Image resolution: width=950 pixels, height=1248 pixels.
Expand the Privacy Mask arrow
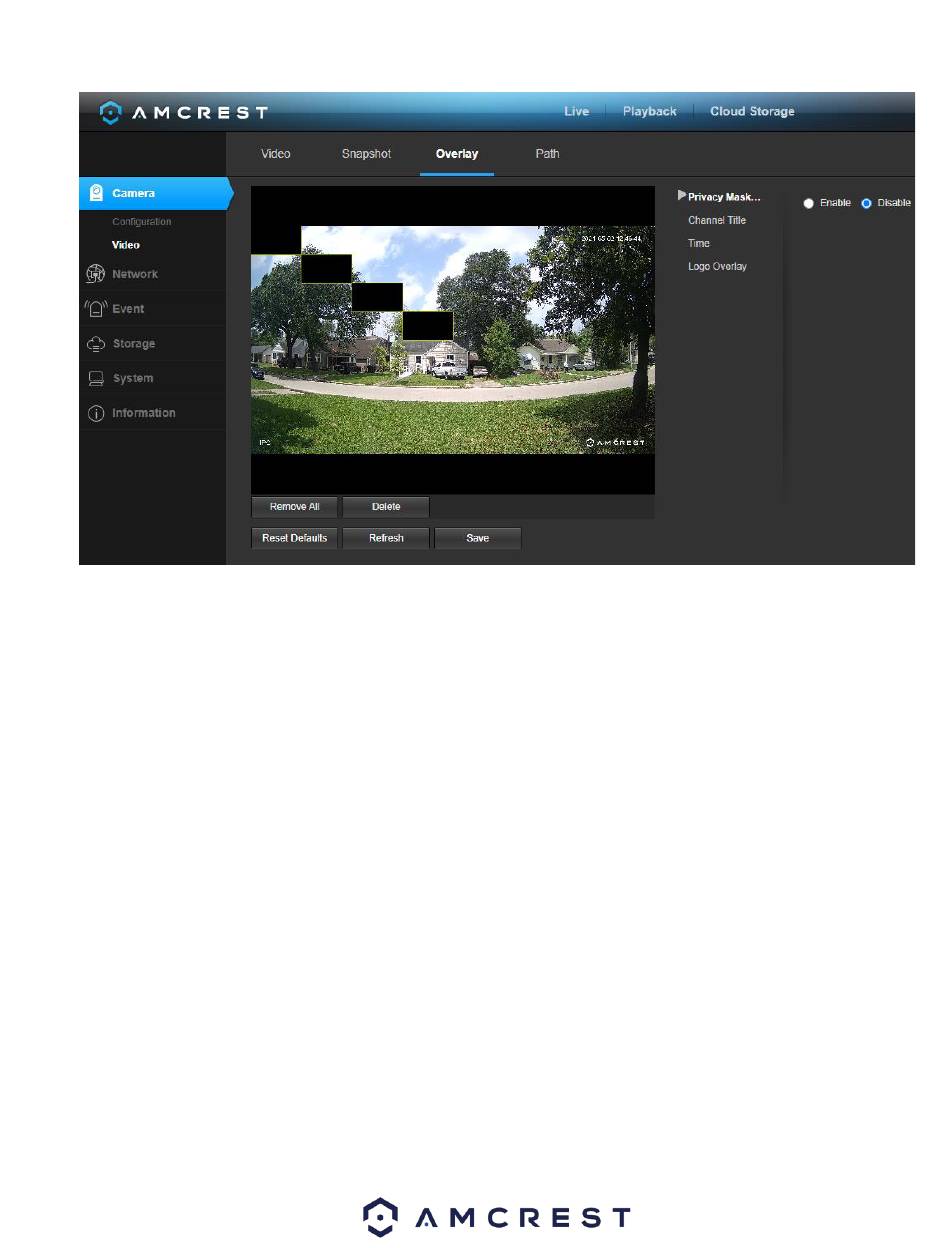pos(682,196)
